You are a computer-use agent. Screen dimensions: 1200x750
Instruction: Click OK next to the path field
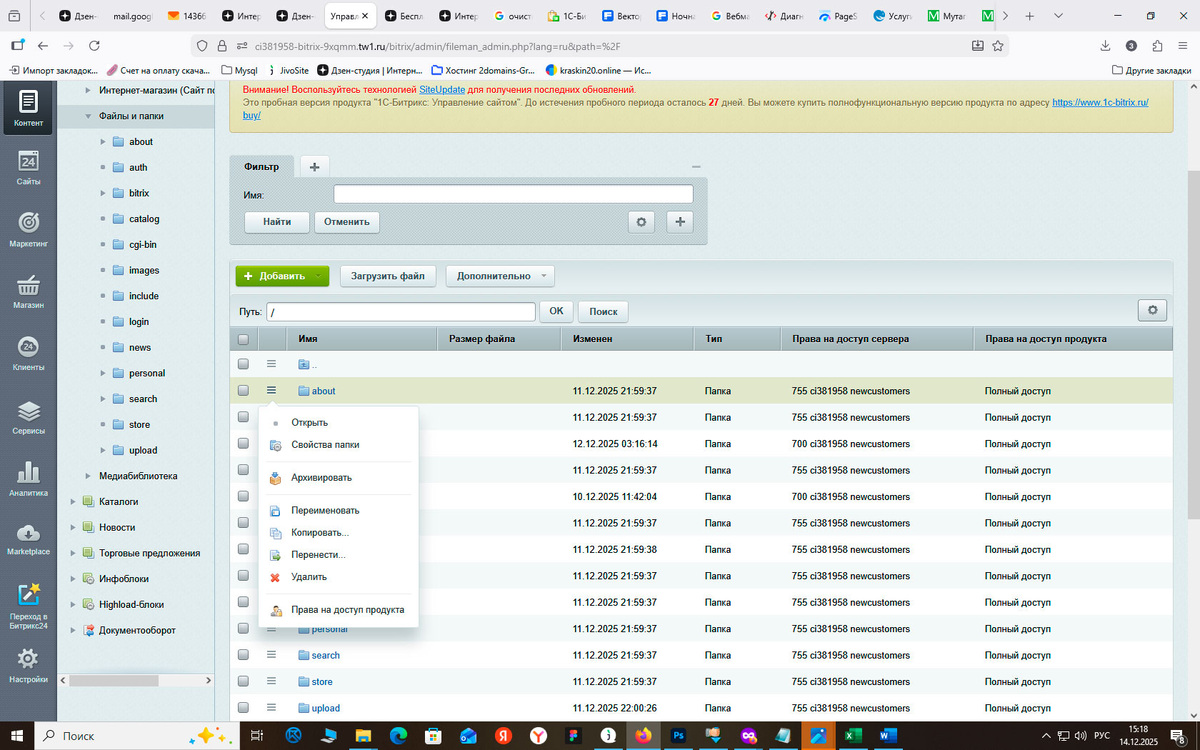tap(556, 311)
